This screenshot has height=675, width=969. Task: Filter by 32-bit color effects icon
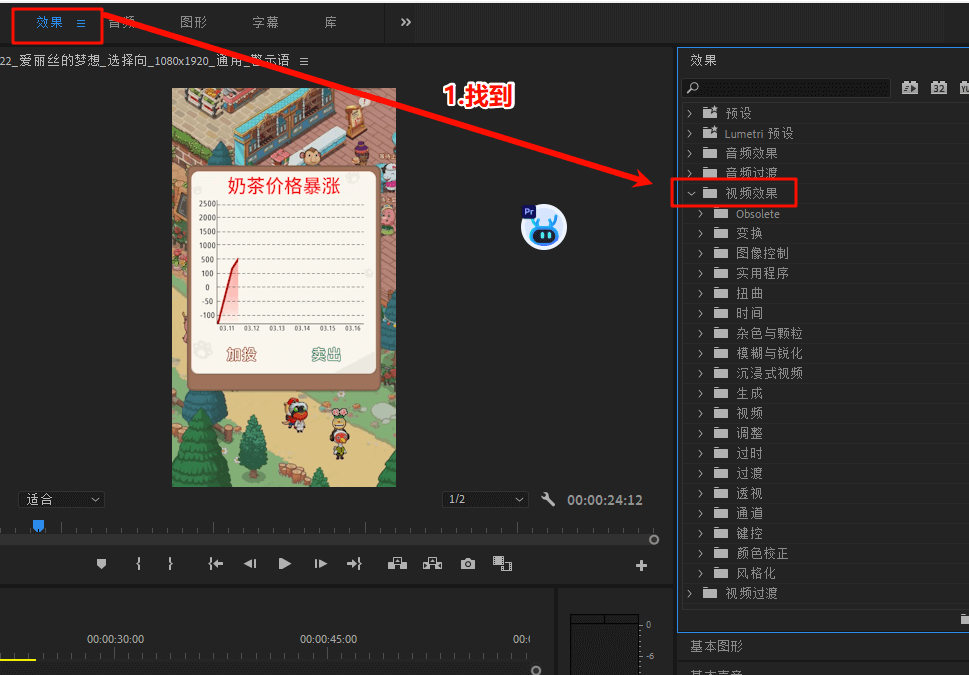click(938, 88)
